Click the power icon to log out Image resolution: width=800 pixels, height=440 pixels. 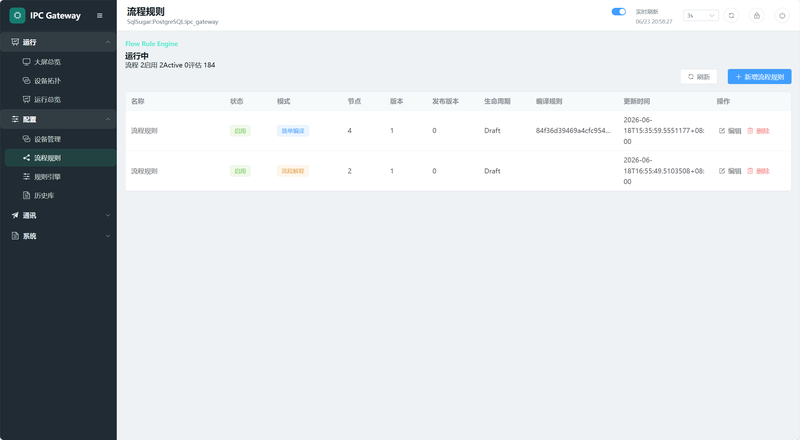[x=782, y=15]
